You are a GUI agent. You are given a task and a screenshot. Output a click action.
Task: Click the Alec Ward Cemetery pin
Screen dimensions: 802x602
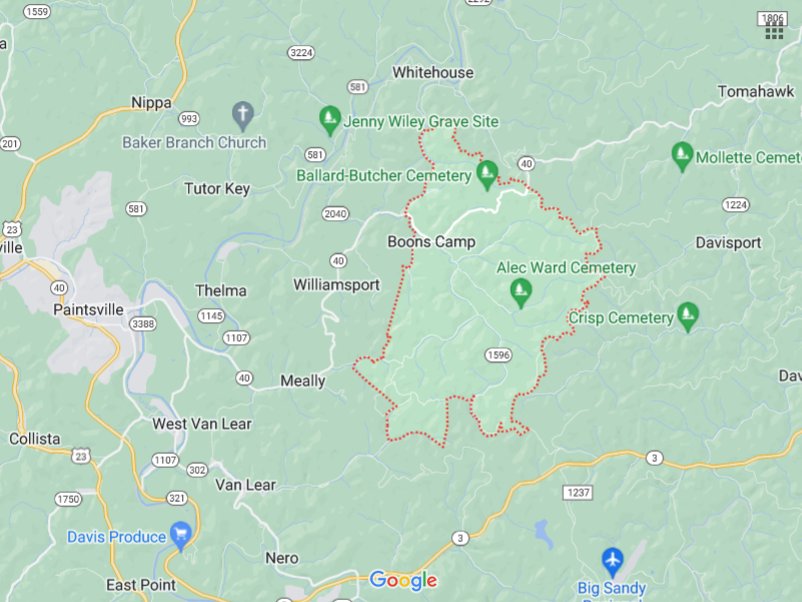(521, 293)
